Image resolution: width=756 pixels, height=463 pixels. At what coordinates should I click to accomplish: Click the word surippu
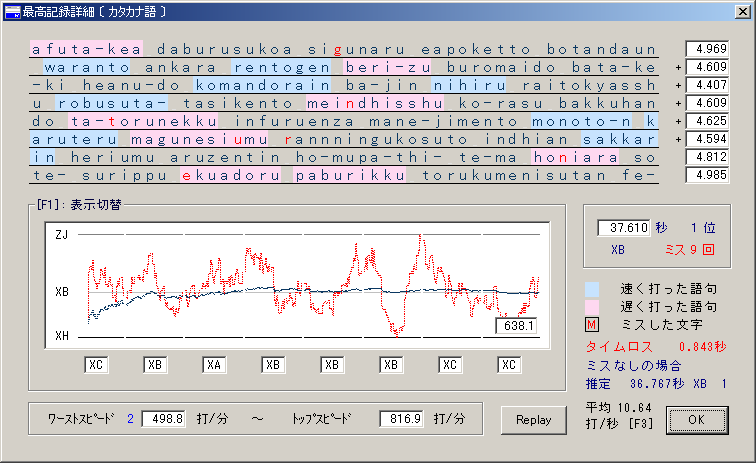coord(124,175)
